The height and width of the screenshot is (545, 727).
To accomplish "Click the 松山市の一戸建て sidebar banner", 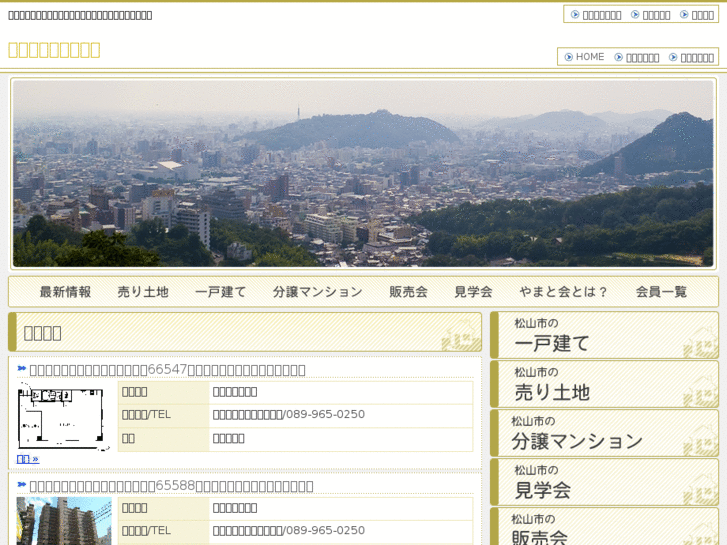I will [x=605, y=335].
